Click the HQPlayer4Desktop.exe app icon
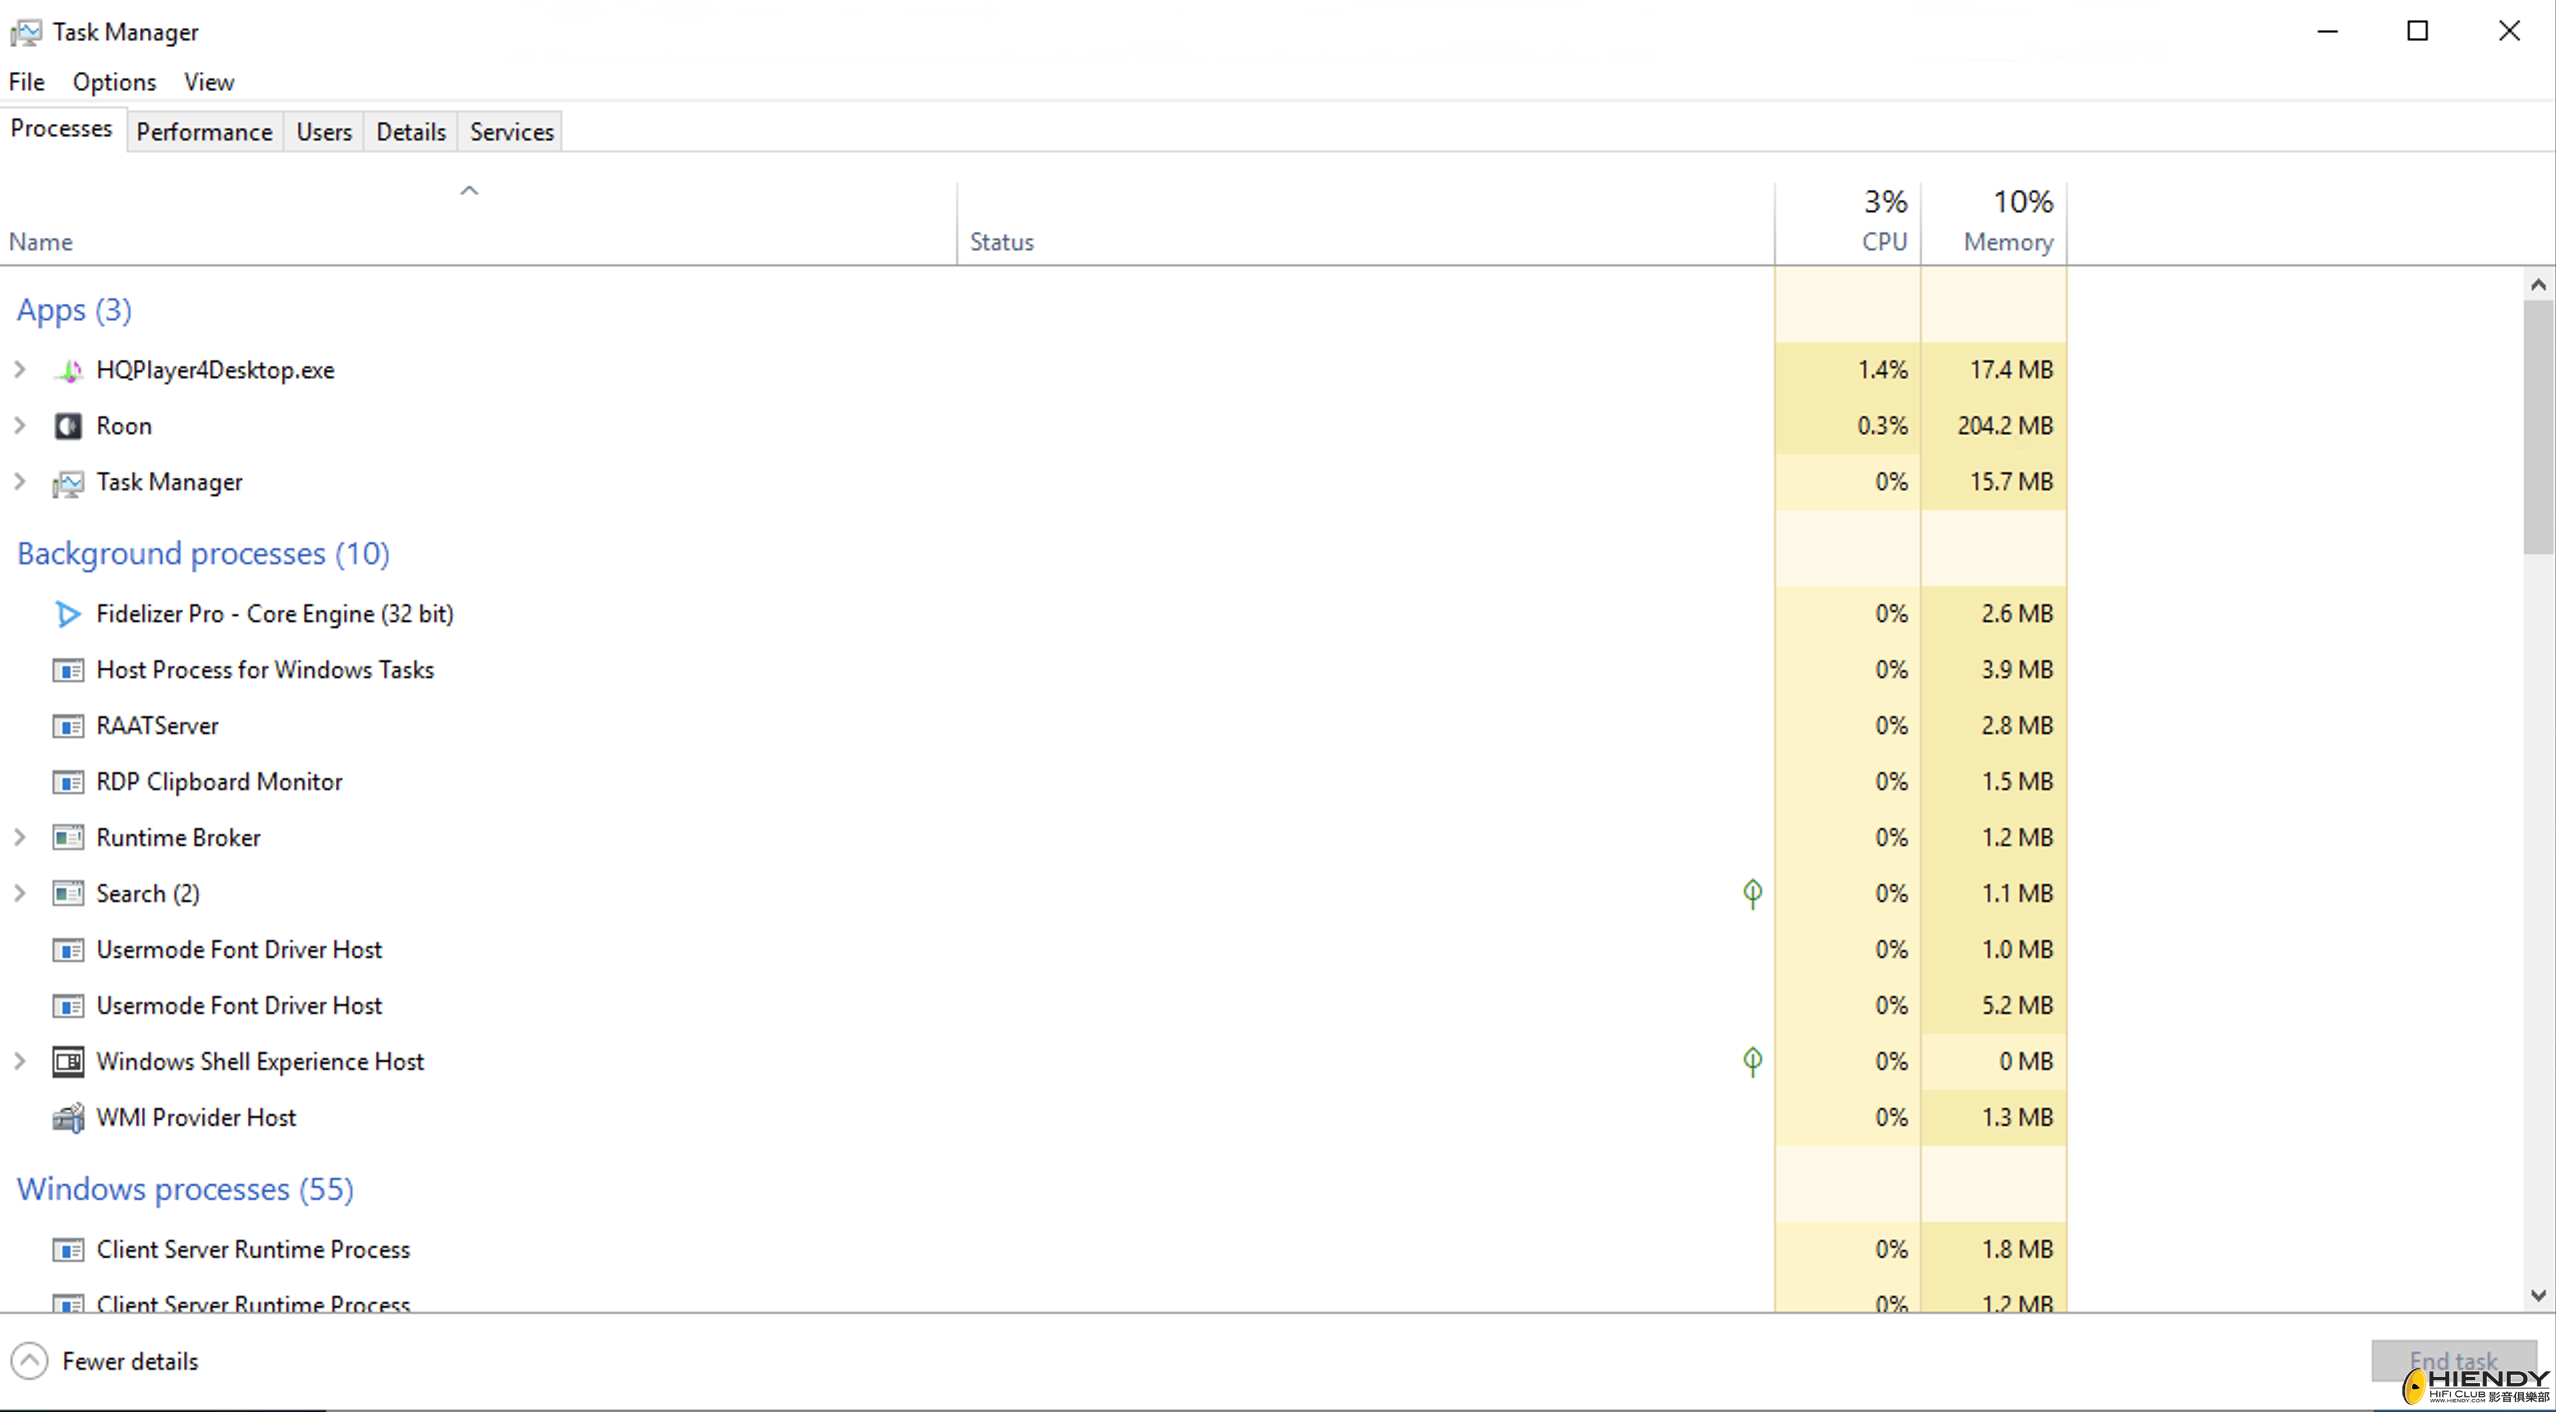The width and height of the screenshot is (2556, 1412). (x=67, y=369)
